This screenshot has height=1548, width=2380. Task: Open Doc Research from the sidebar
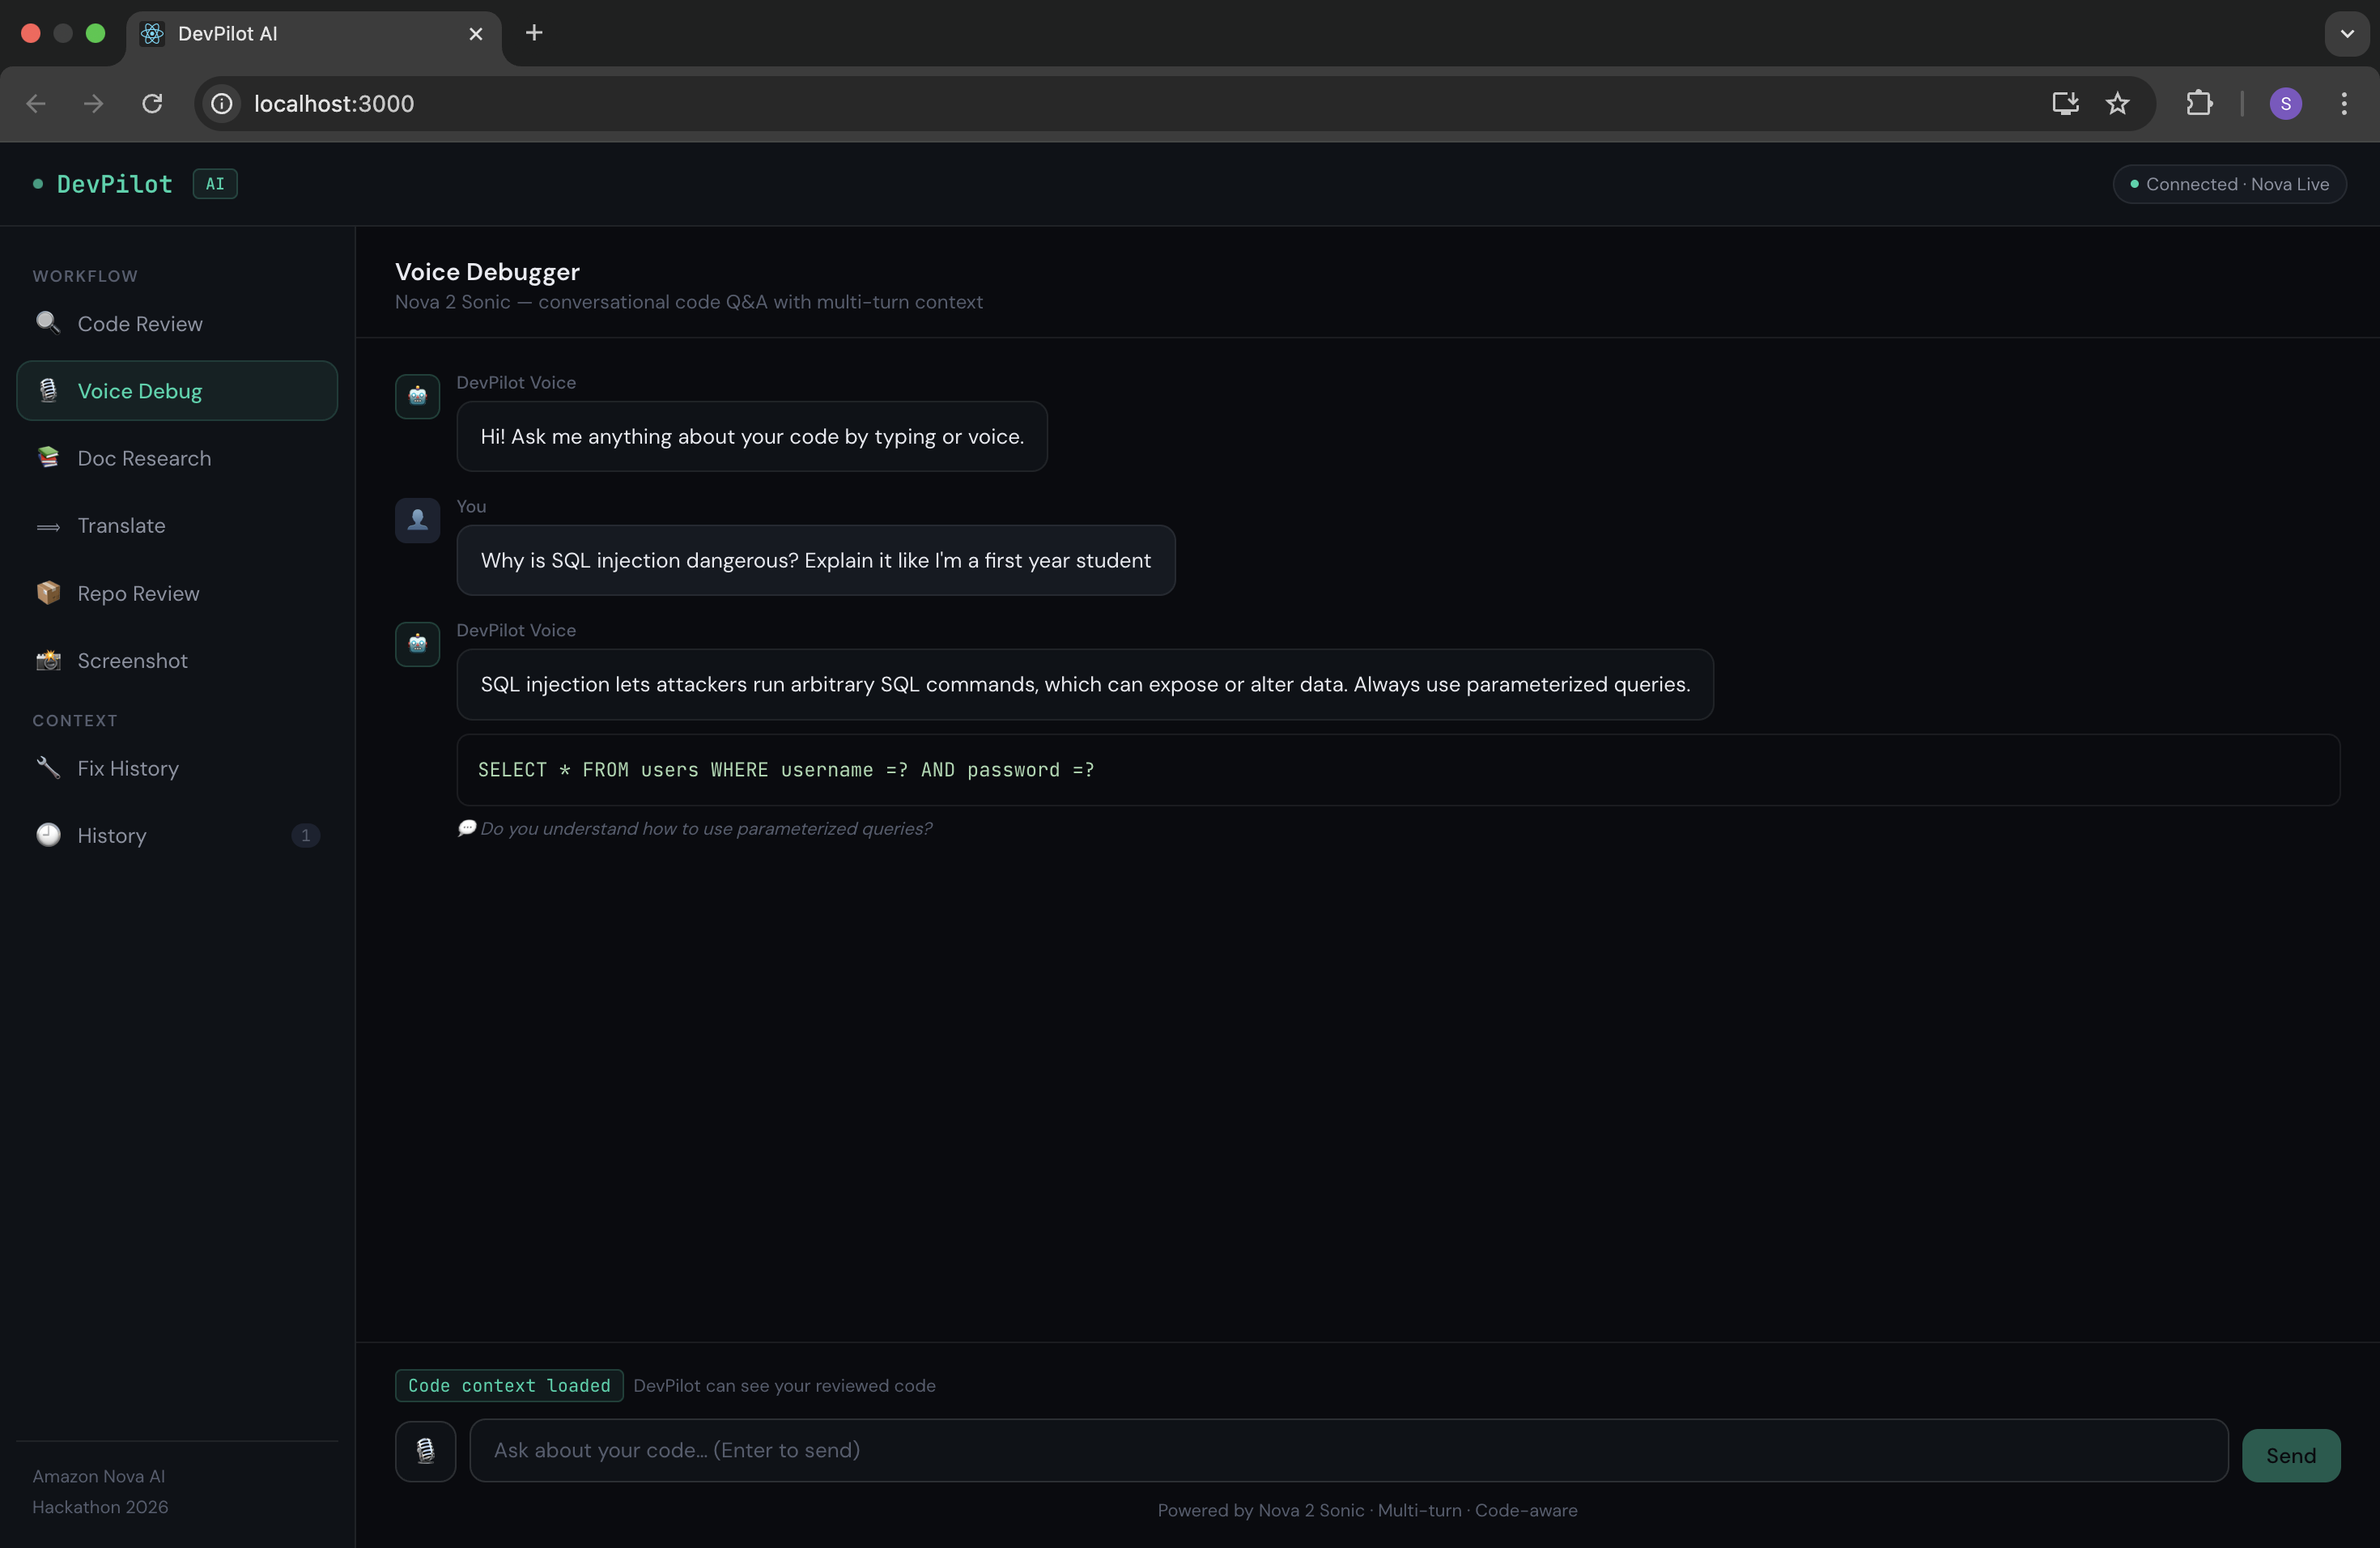pos(144,458)
